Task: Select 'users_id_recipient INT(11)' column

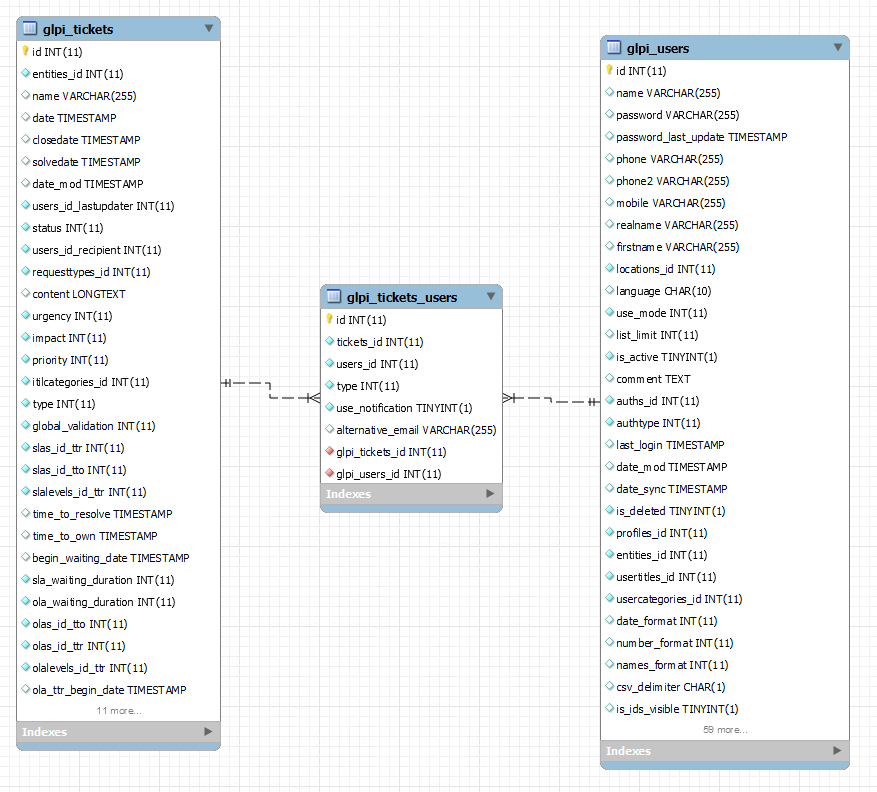Action: tap(97, 250)
